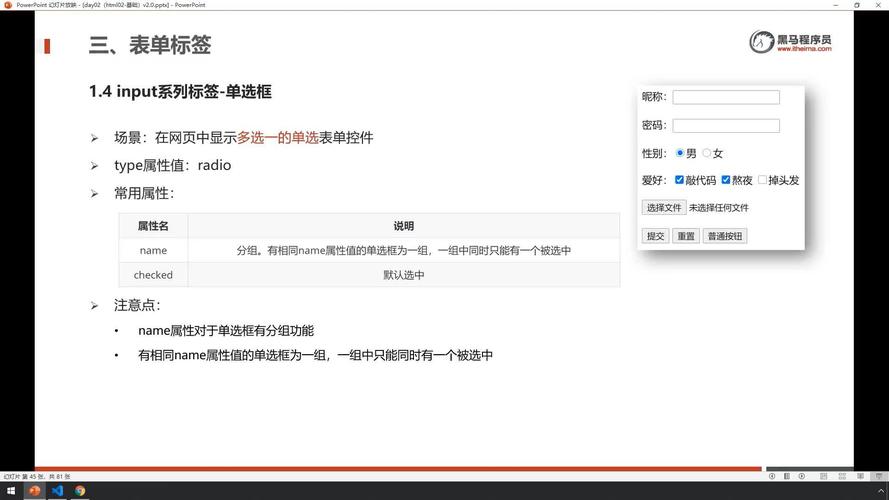
Task: Open the Windows Start menu
Action: tap(11, 491)
